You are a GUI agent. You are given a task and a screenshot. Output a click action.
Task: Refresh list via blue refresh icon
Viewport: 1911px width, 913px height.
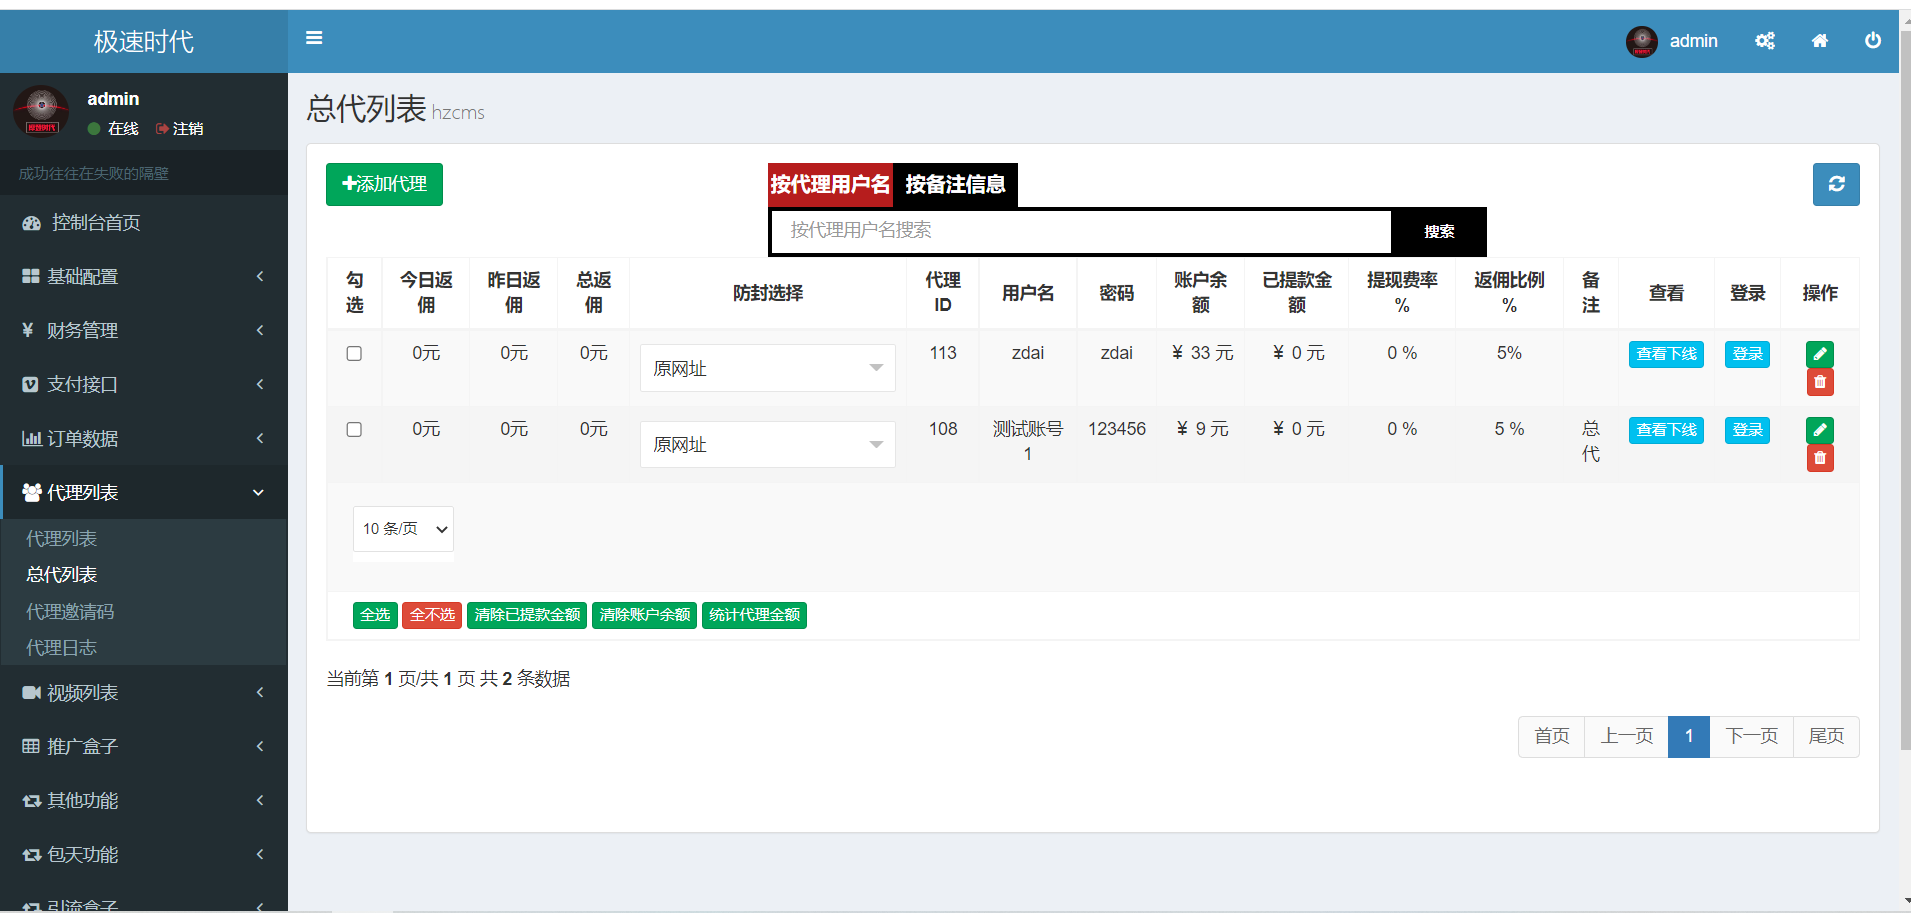click(1836, 184)
